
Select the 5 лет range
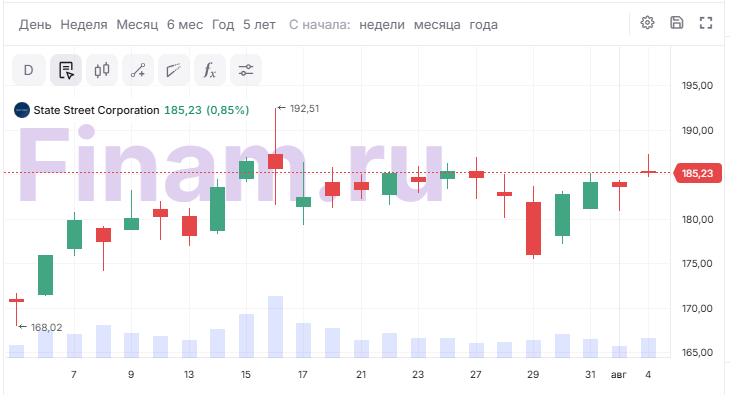point(259,25)
